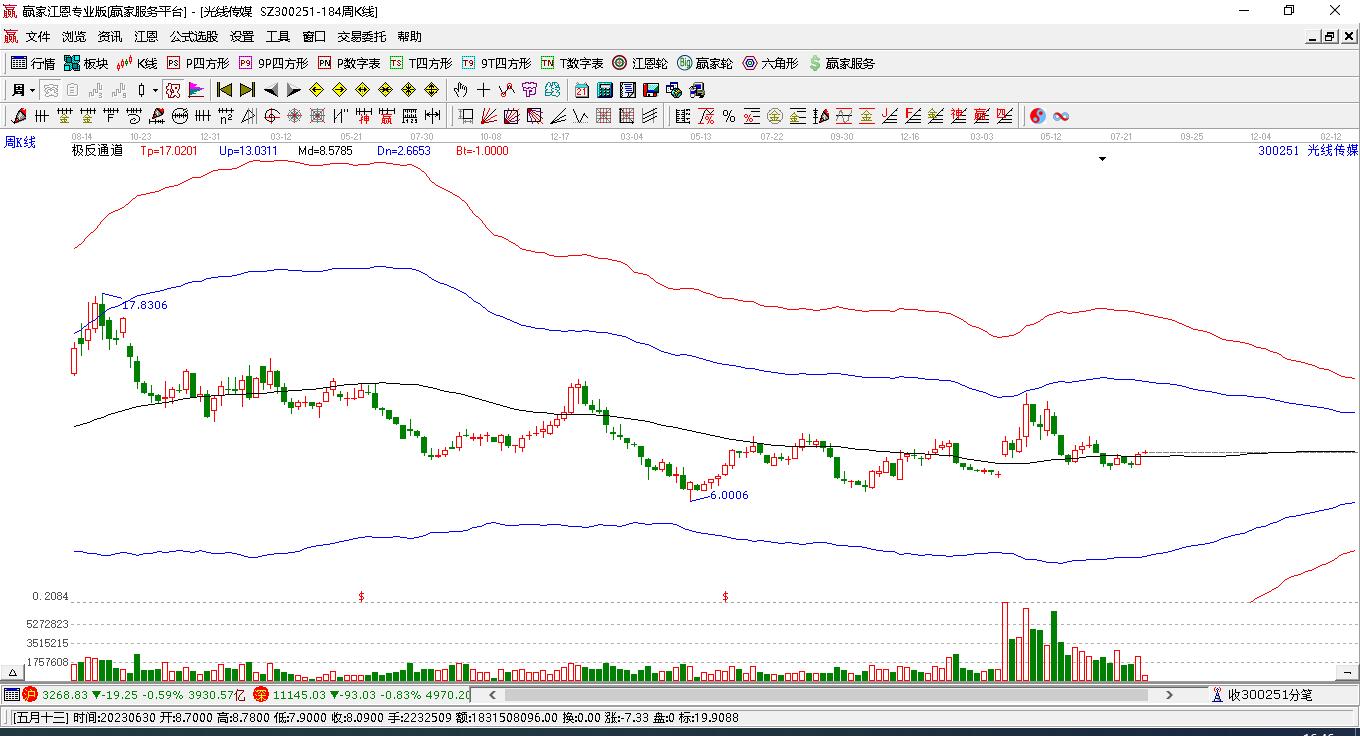Select the crosshair cursor tool
Image resolution: width=1360 pixels, height=736 pixels.
click(x=484, y=90)
